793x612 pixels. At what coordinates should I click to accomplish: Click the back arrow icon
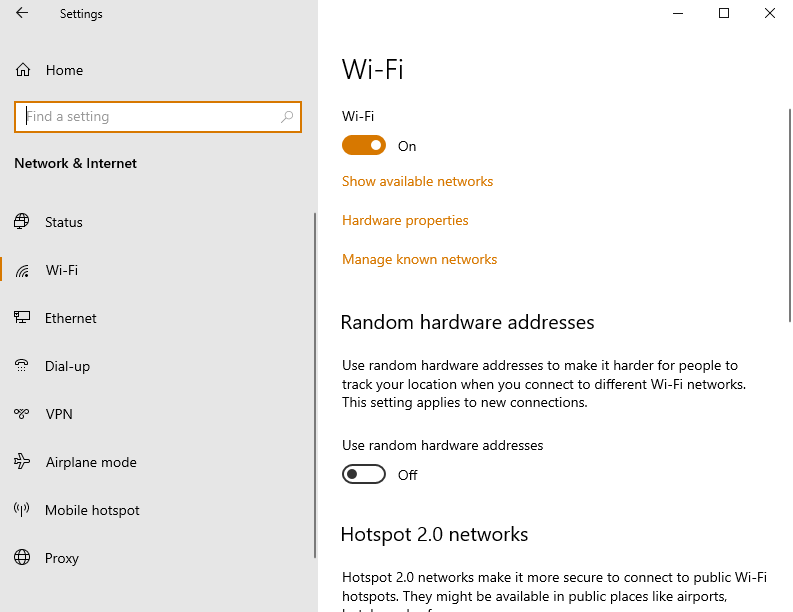tap(22, 13)
